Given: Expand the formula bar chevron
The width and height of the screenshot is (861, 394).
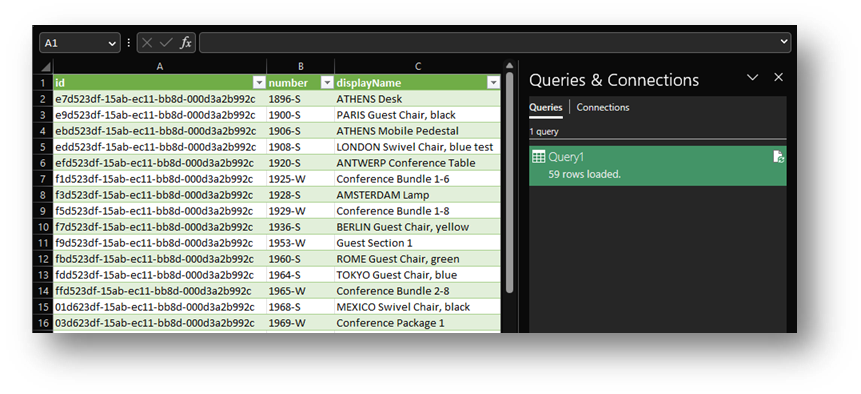Looking at the screenshot, I should pos(784,42).
